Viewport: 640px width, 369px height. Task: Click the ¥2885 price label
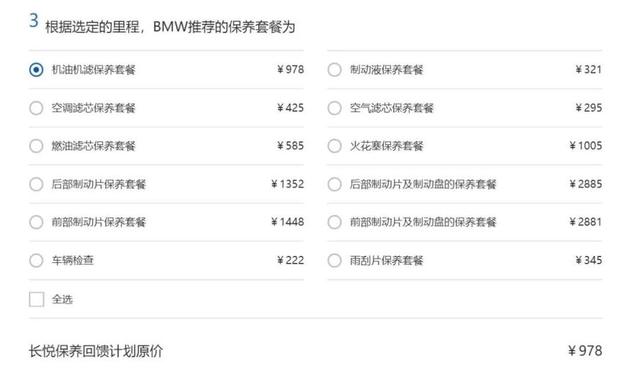(586, 184)
